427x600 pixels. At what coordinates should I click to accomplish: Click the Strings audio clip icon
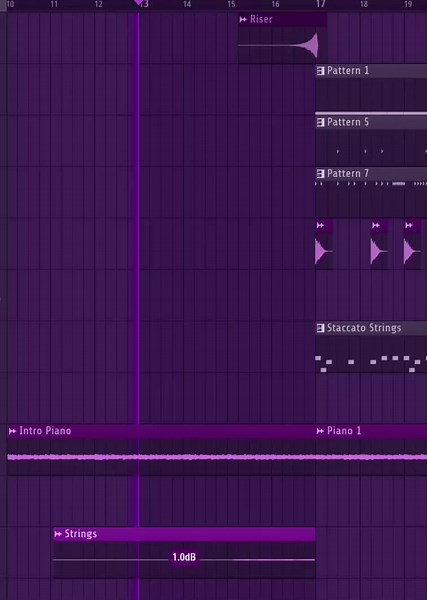[x=58, y=534]
